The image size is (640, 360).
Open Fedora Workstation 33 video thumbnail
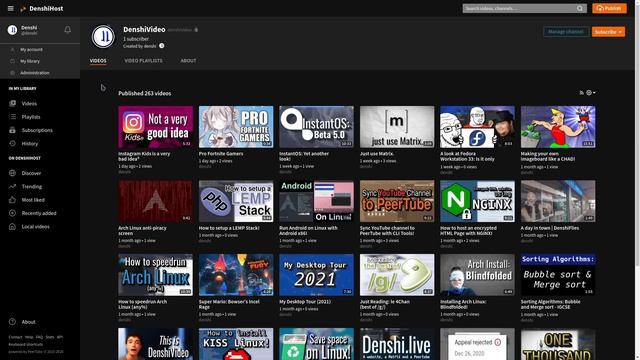(x=478, y=127)
